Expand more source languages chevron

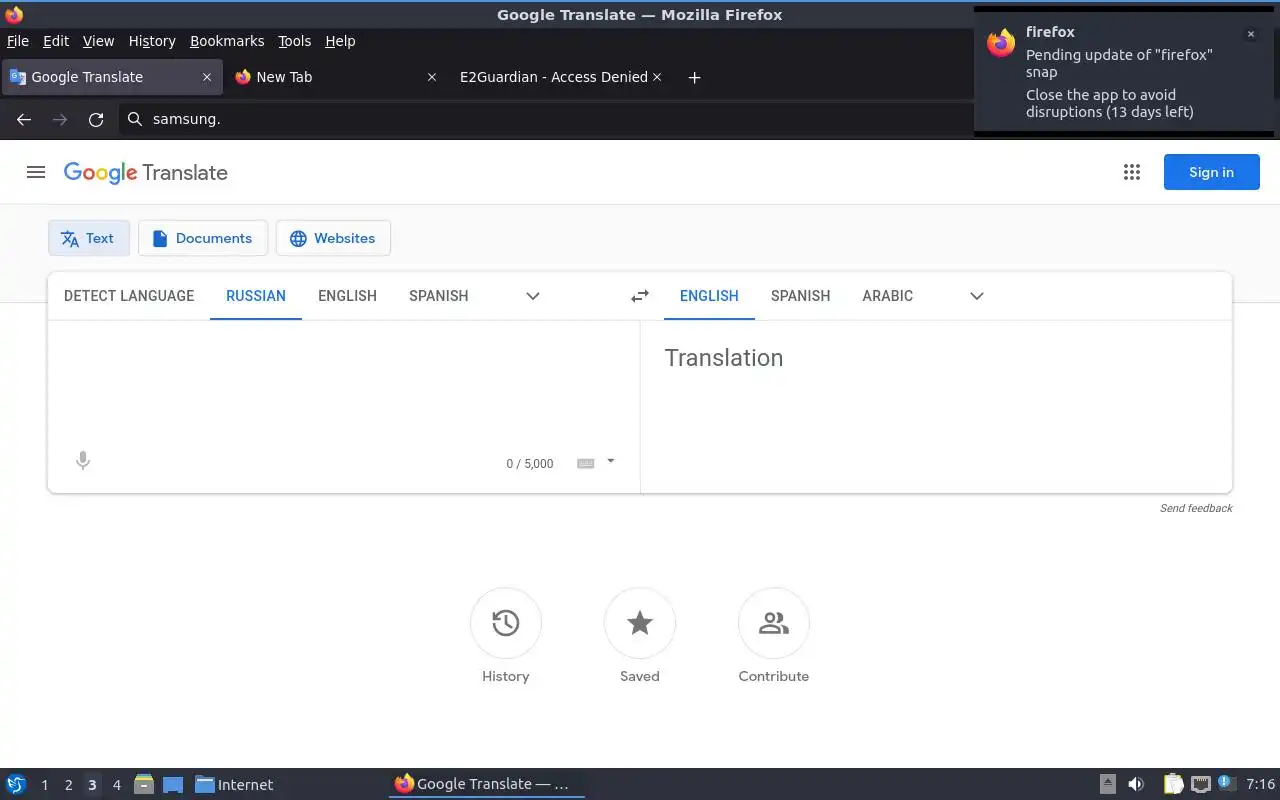pyautogui.click(x=533, y=296)
